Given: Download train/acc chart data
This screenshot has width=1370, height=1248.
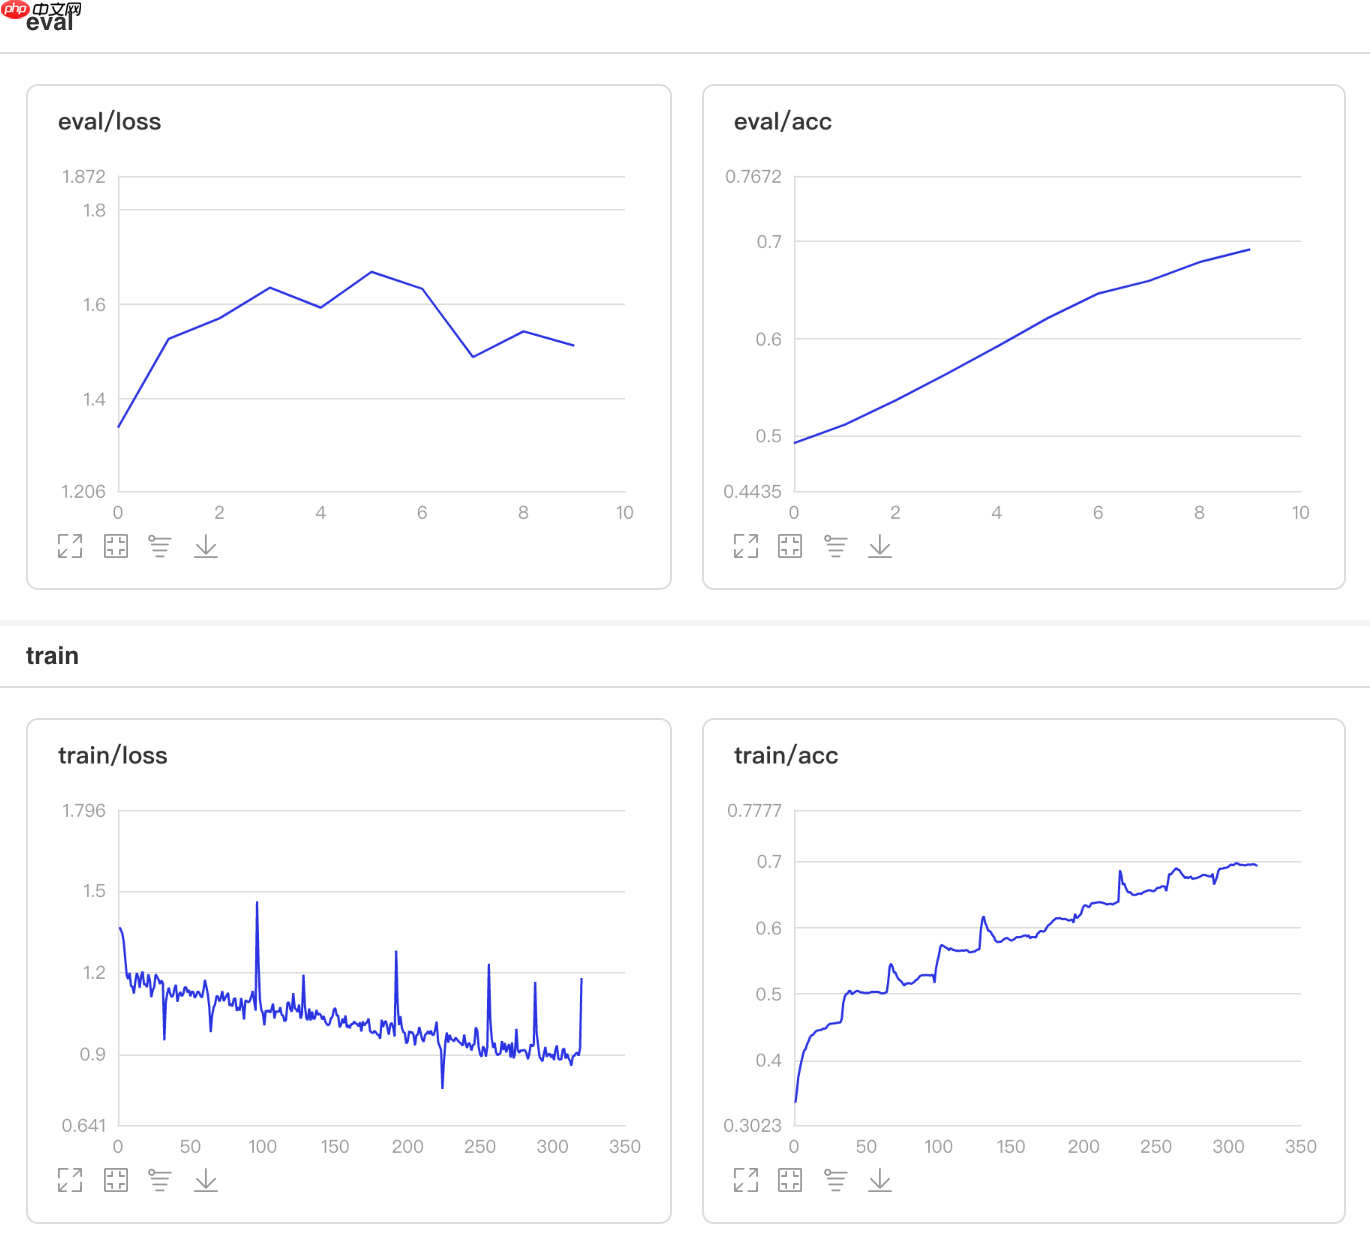Looking at the screenshot, I should click(x=880, y=1180).
